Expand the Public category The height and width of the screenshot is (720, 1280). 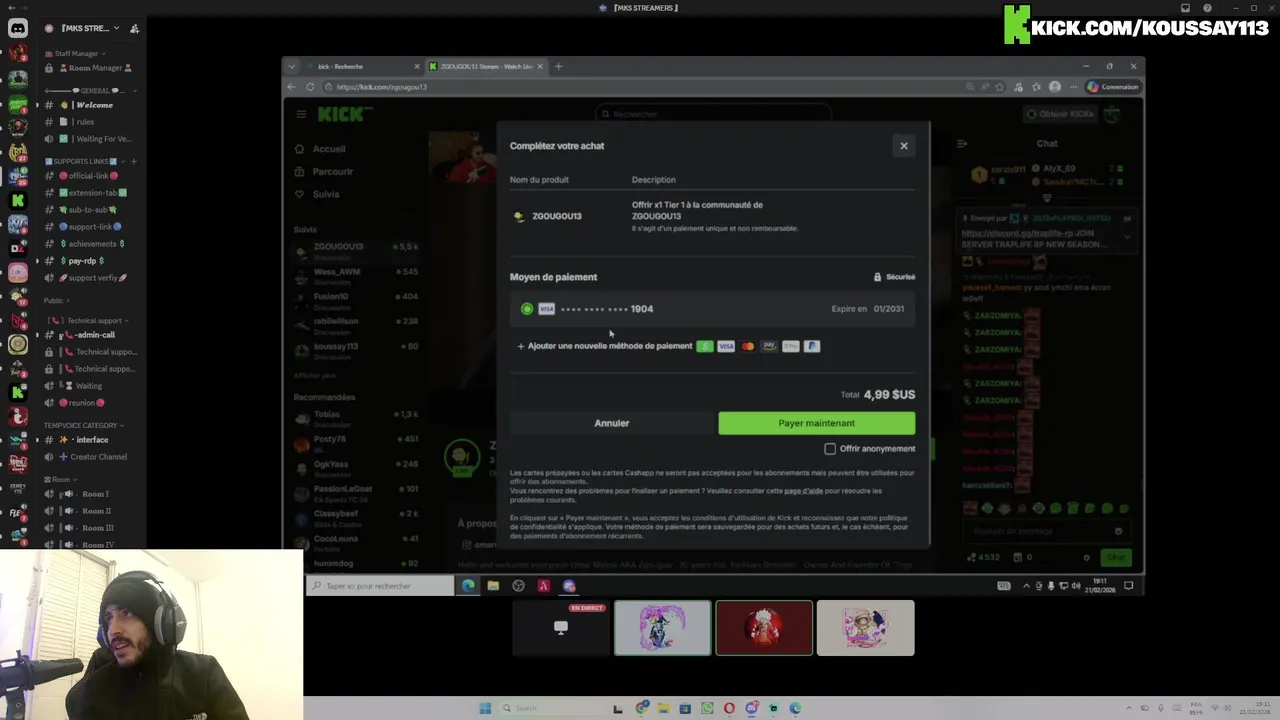55,300
